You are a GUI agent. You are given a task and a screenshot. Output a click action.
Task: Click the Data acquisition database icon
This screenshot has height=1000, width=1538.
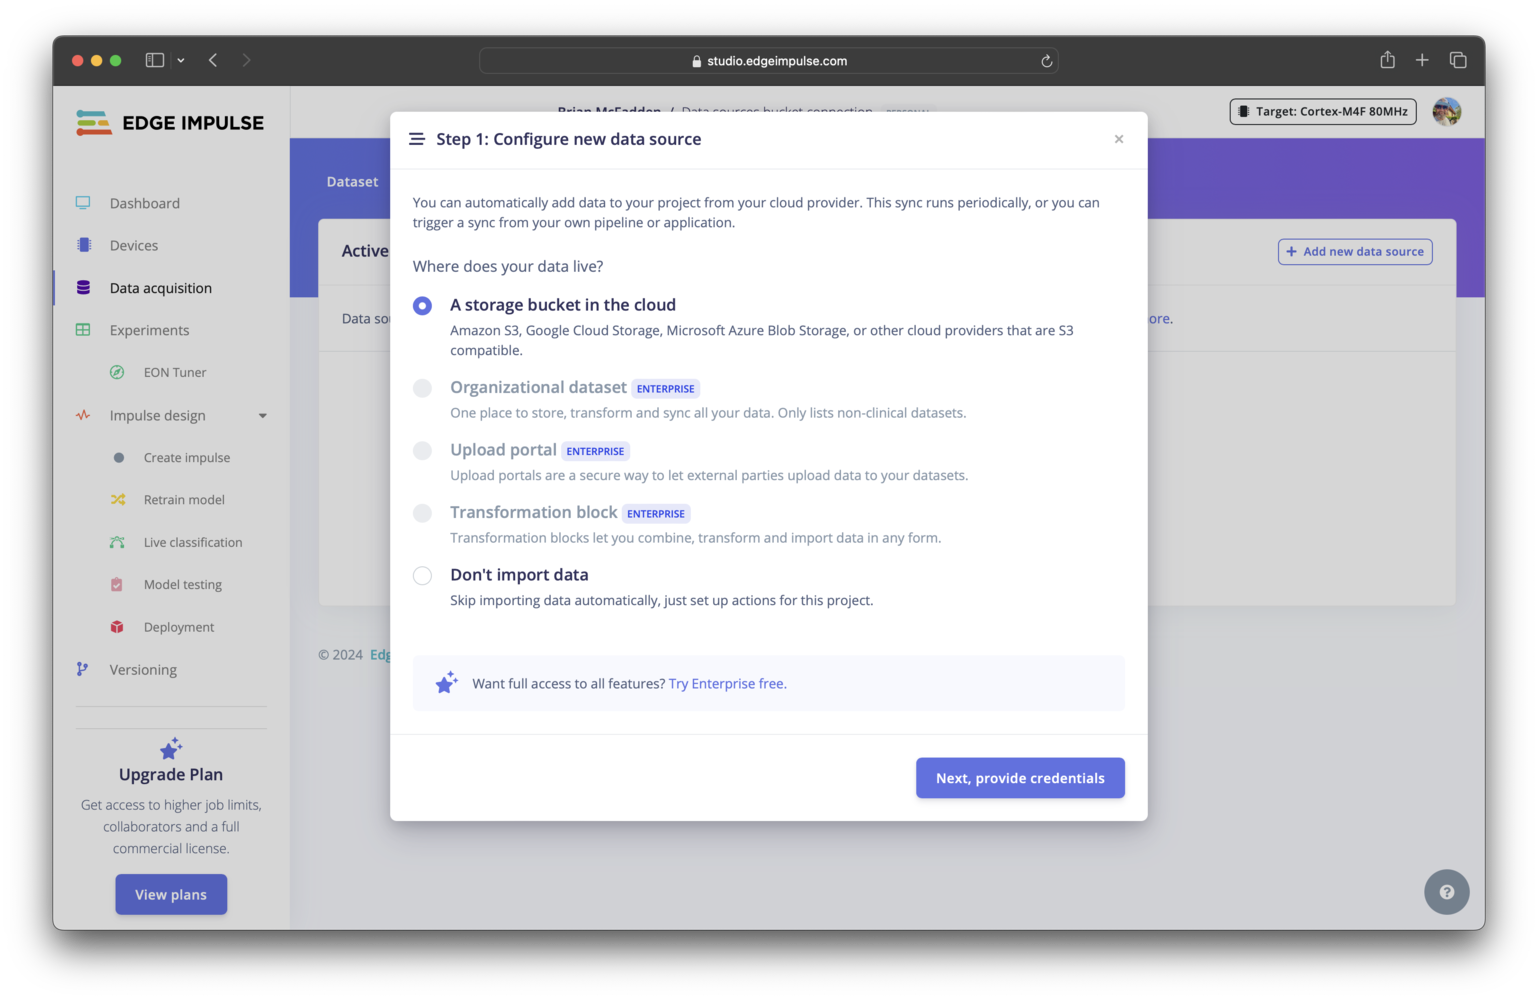point(84,288)
